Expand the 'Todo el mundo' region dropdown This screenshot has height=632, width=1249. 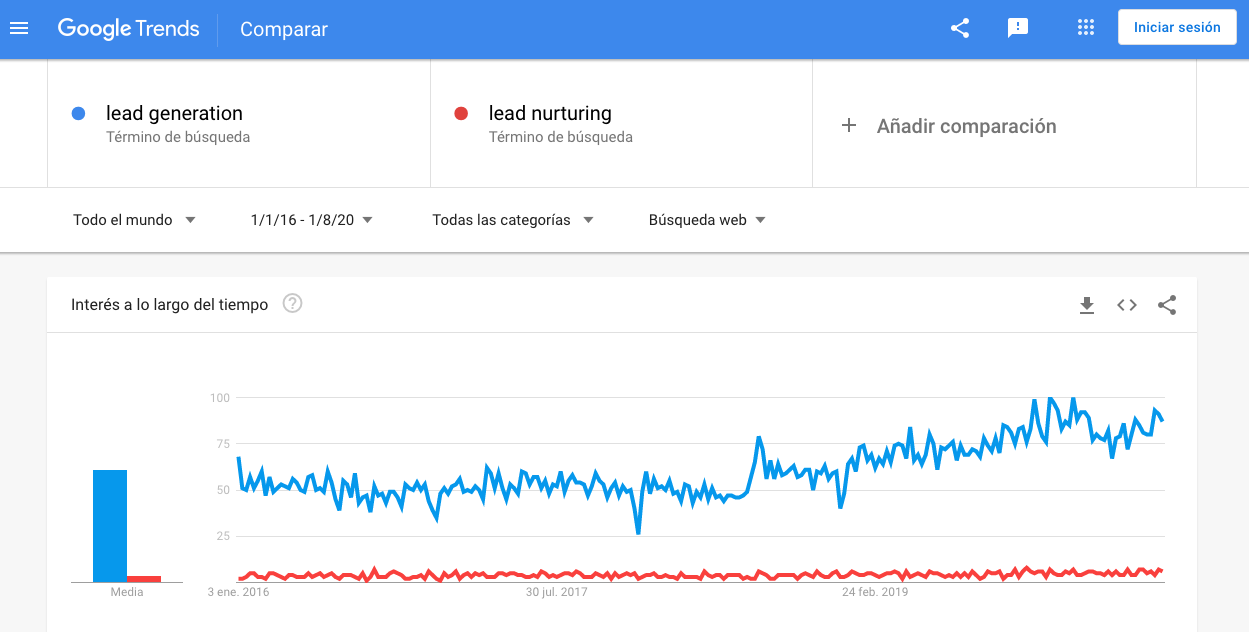click(x=134, y=220)
